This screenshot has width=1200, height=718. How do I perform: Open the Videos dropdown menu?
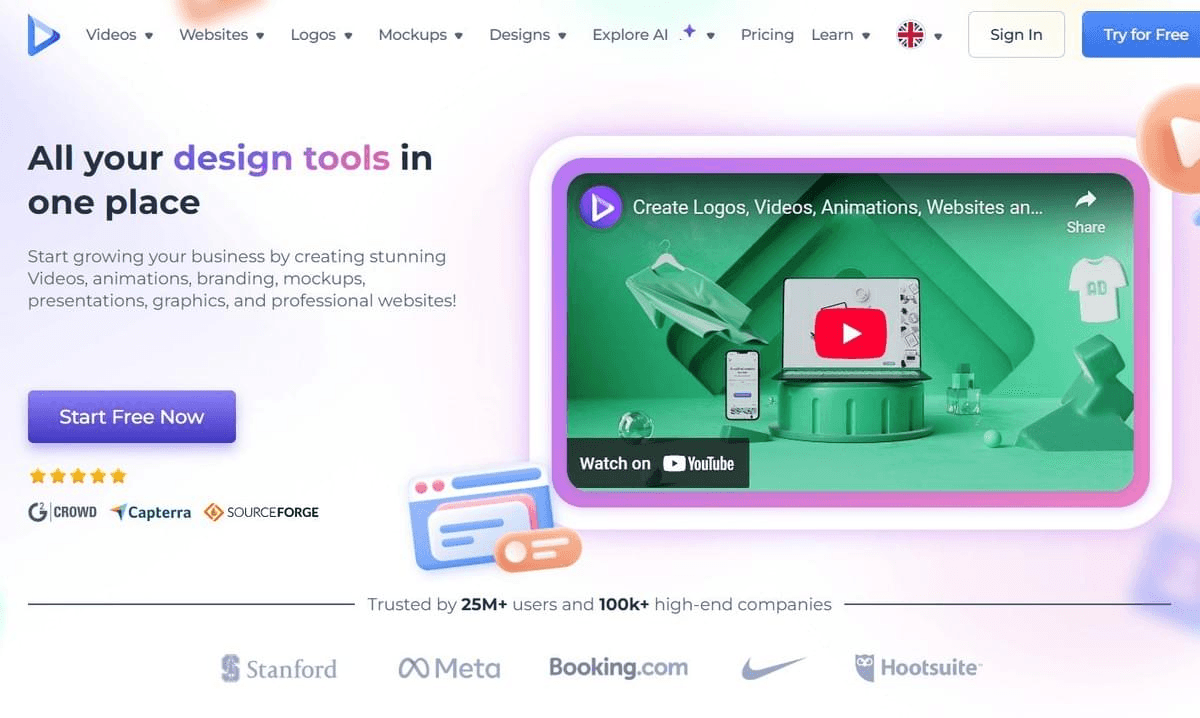point(119,35)
